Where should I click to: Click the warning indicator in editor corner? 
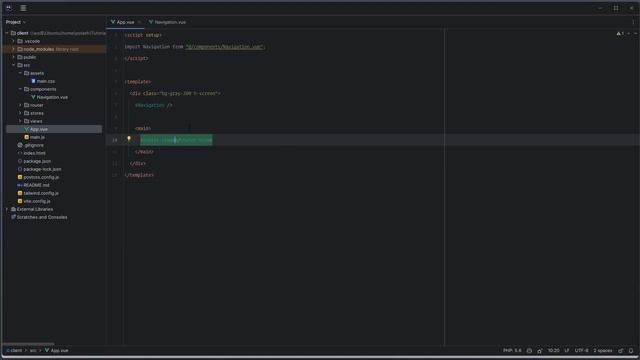(620, 33)
